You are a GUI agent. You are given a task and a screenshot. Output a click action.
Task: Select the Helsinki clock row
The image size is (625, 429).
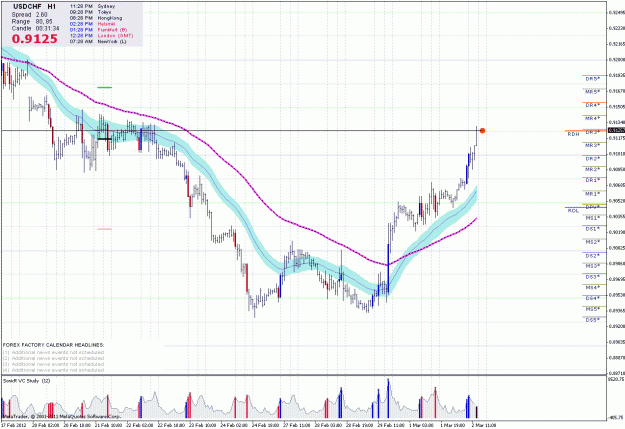[x=92, y=24]
